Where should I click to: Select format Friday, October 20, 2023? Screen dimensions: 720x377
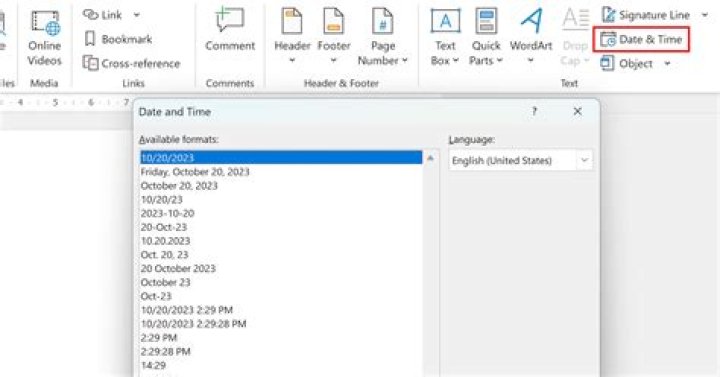(x=281, y=172)
